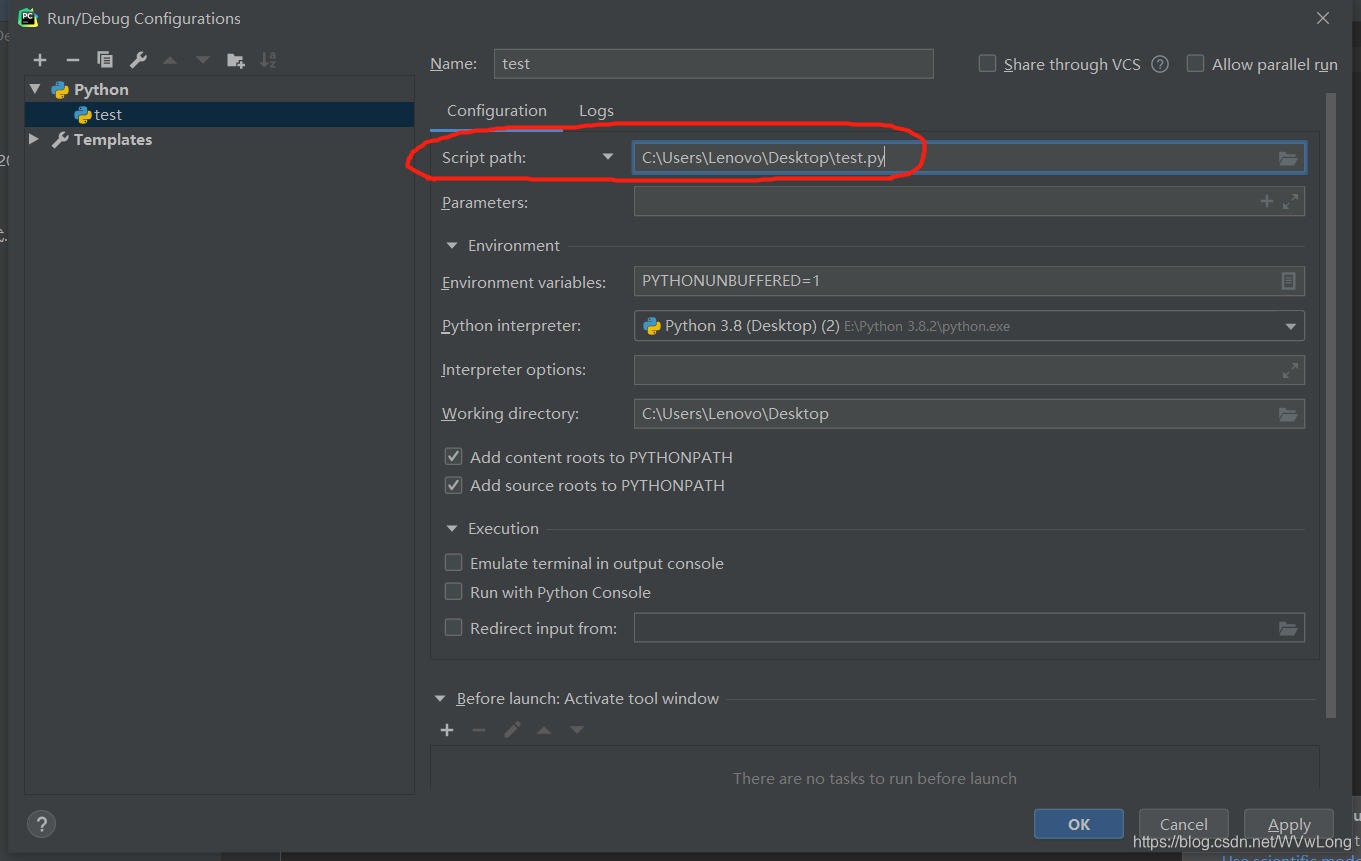Remove configuration using the minus icon
The image size is (1361, 861).
(72, 61)
